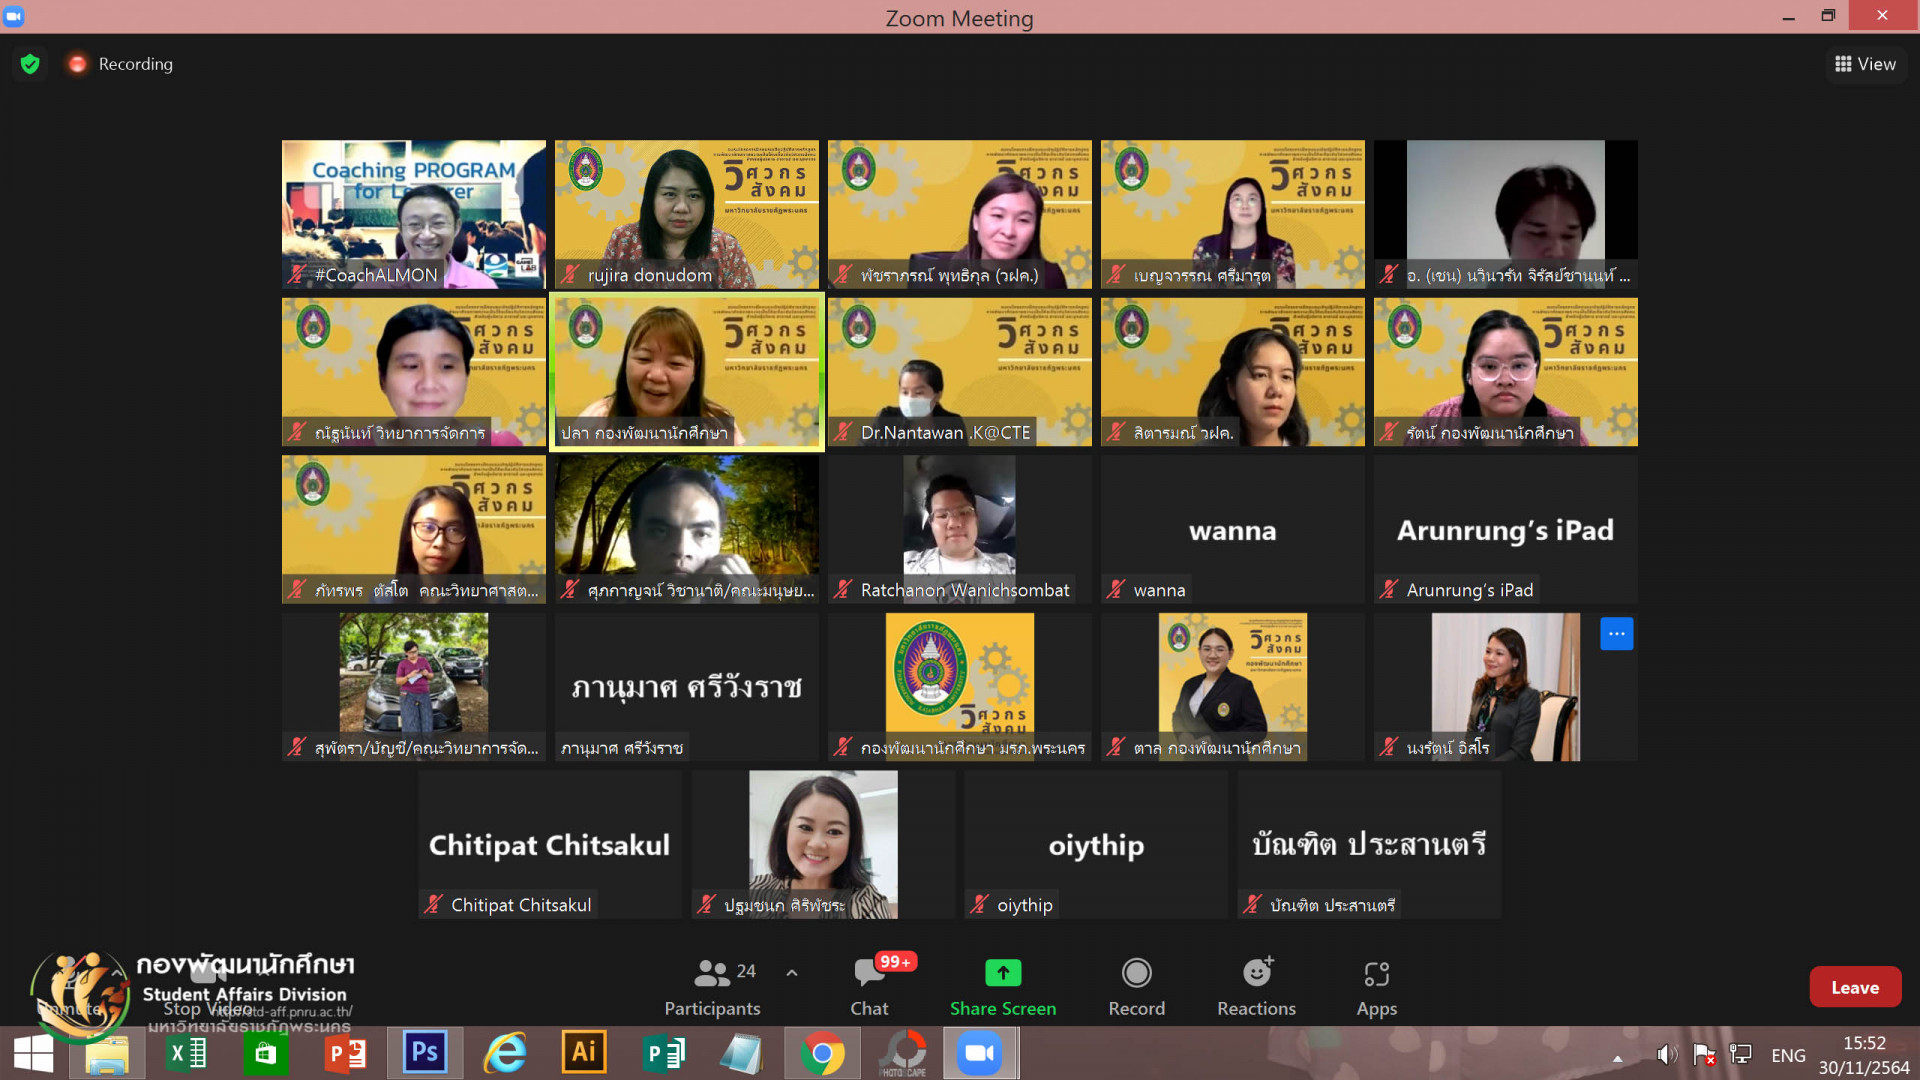Click the green encryption shield icon
This screenshot has height=1080, width=1920.
pos(30,64)
